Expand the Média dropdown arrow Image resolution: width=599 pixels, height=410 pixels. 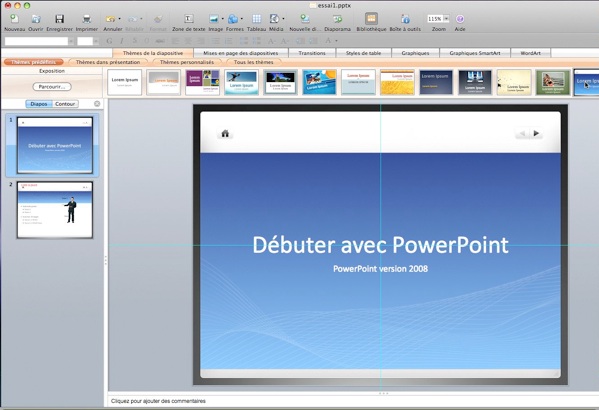tap(283, 19)
